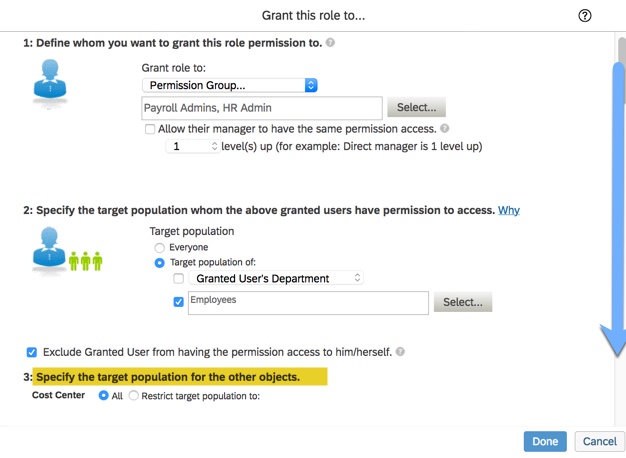Image resolution: width=626 pixels, height=458 pixels.
Task: Select Restrict target population to for Cost Center
Action: [x=134, y=395]
